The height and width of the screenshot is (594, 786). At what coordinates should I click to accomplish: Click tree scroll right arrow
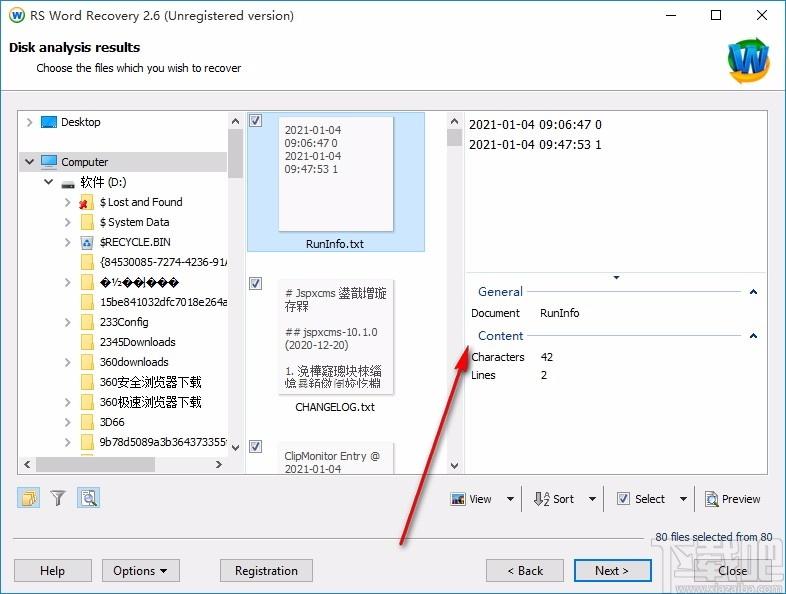click(x=219, y=464)
